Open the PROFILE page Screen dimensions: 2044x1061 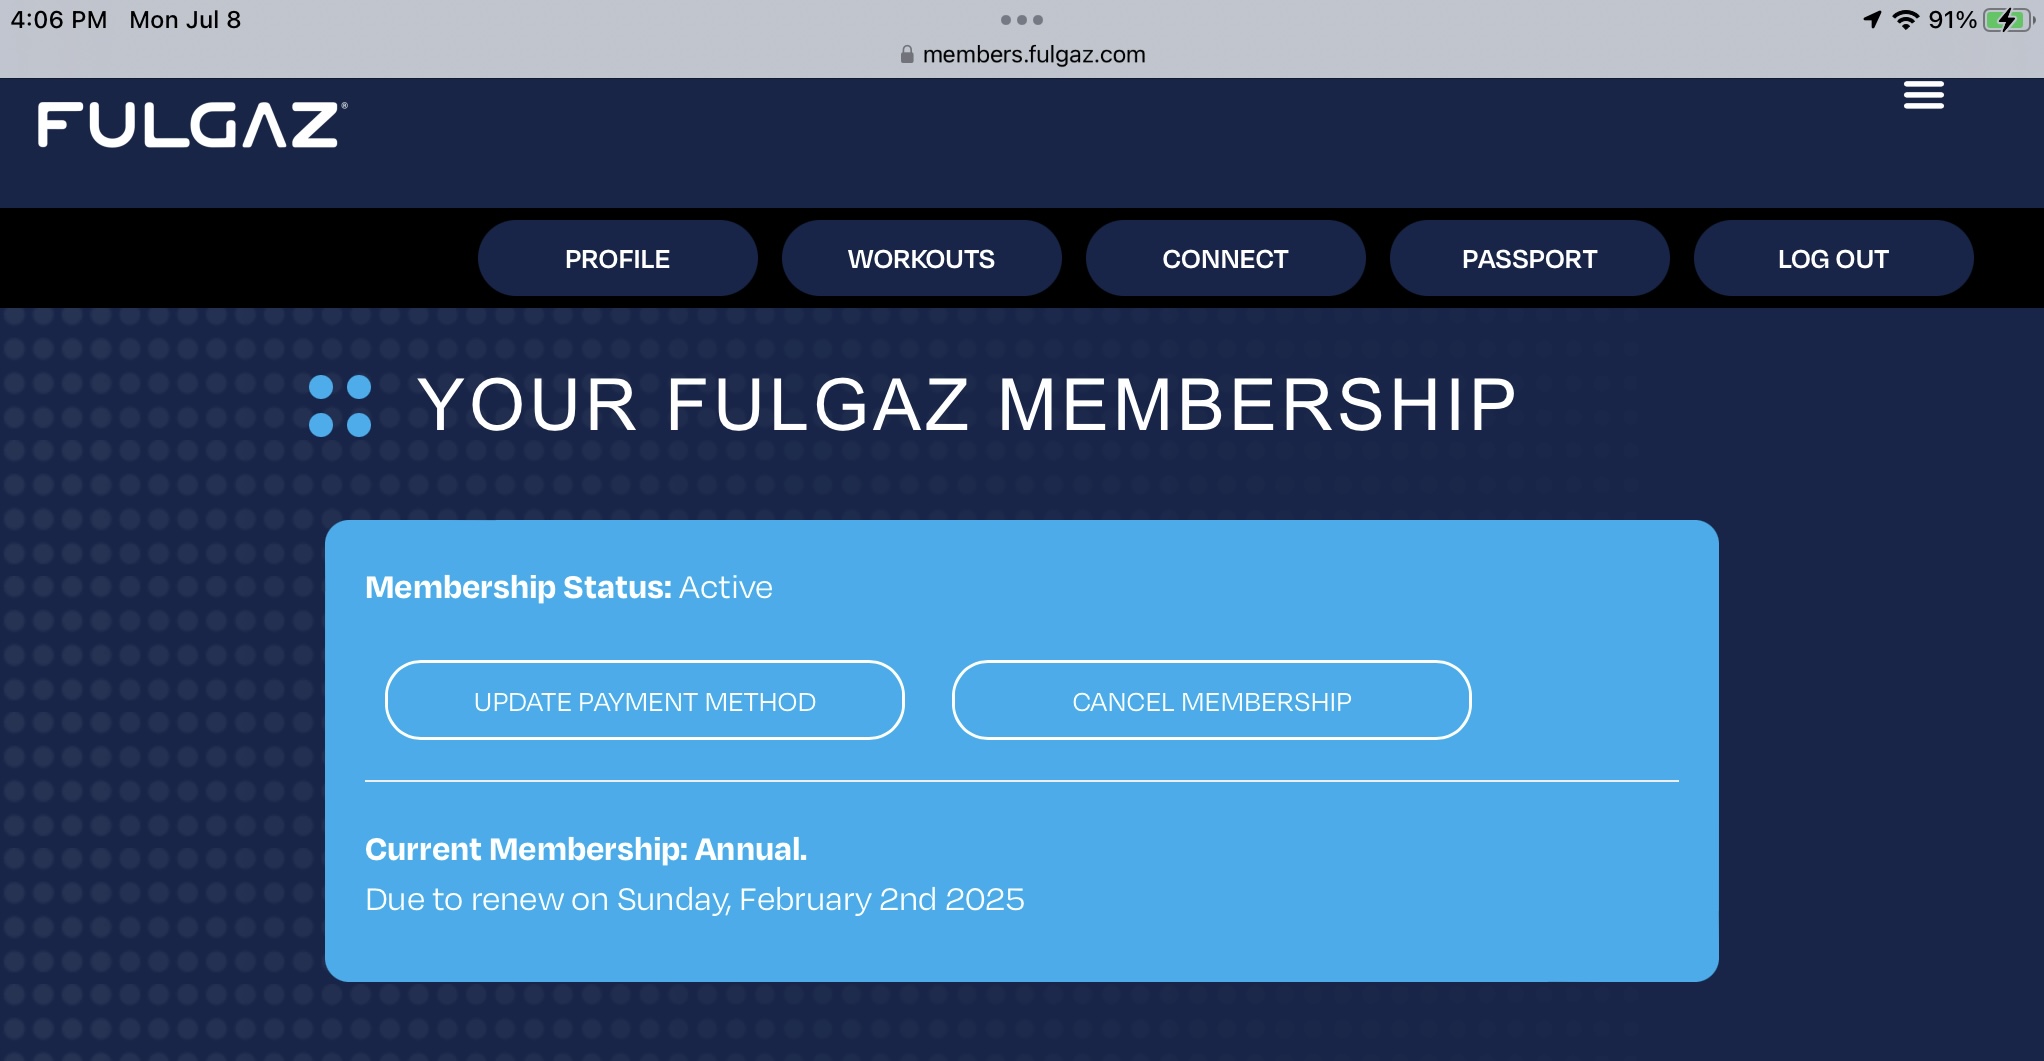pyautogui.click(x=617, y=259)
